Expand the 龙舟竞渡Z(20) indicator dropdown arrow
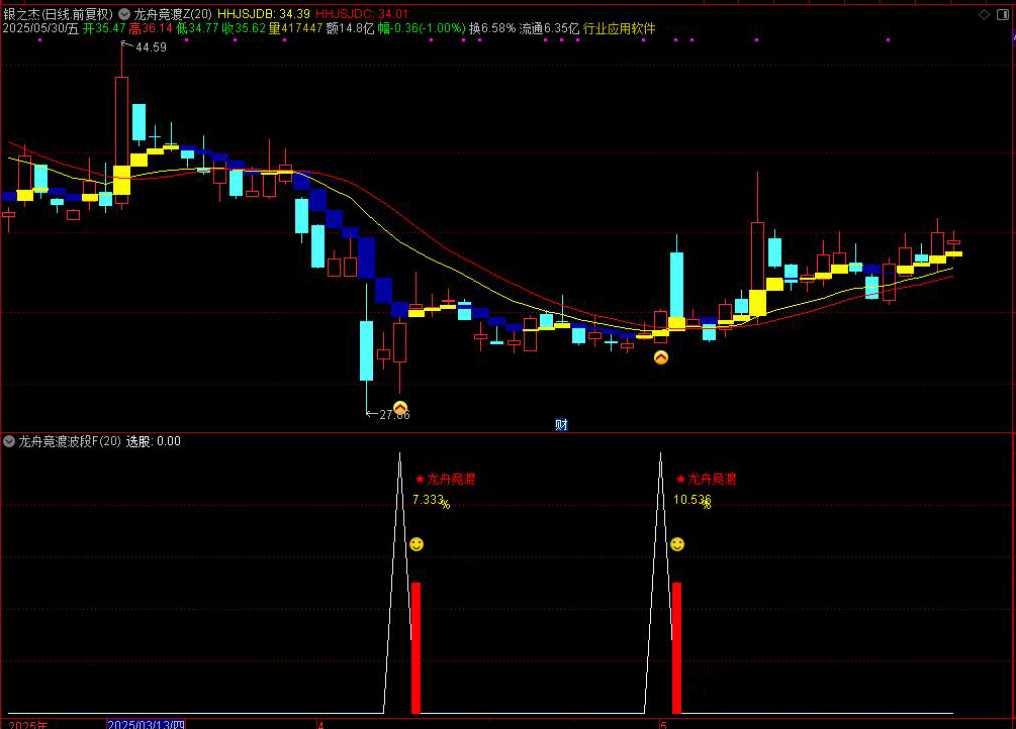The height and width of the screenshot is (729, 1016). (x=124, y=14)
